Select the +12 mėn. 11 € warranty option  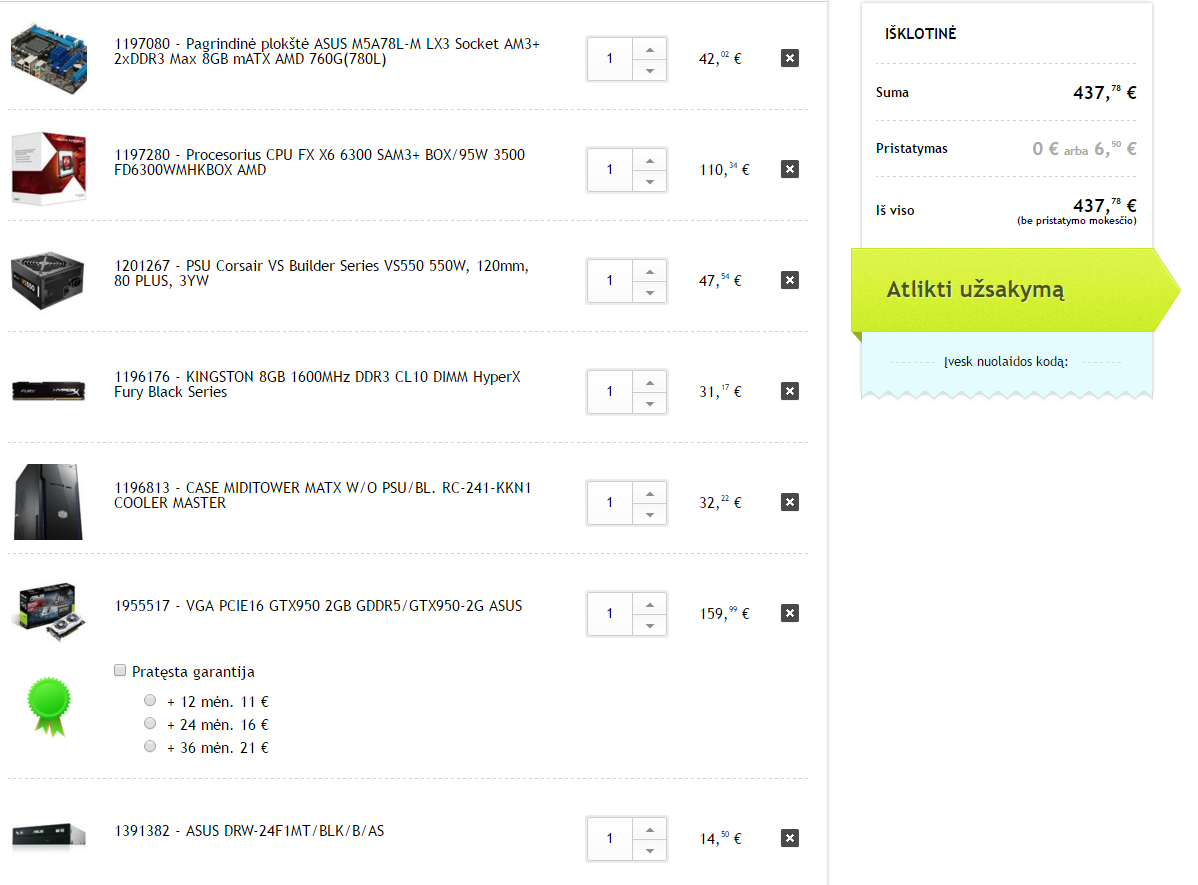[x=150, y=700]
